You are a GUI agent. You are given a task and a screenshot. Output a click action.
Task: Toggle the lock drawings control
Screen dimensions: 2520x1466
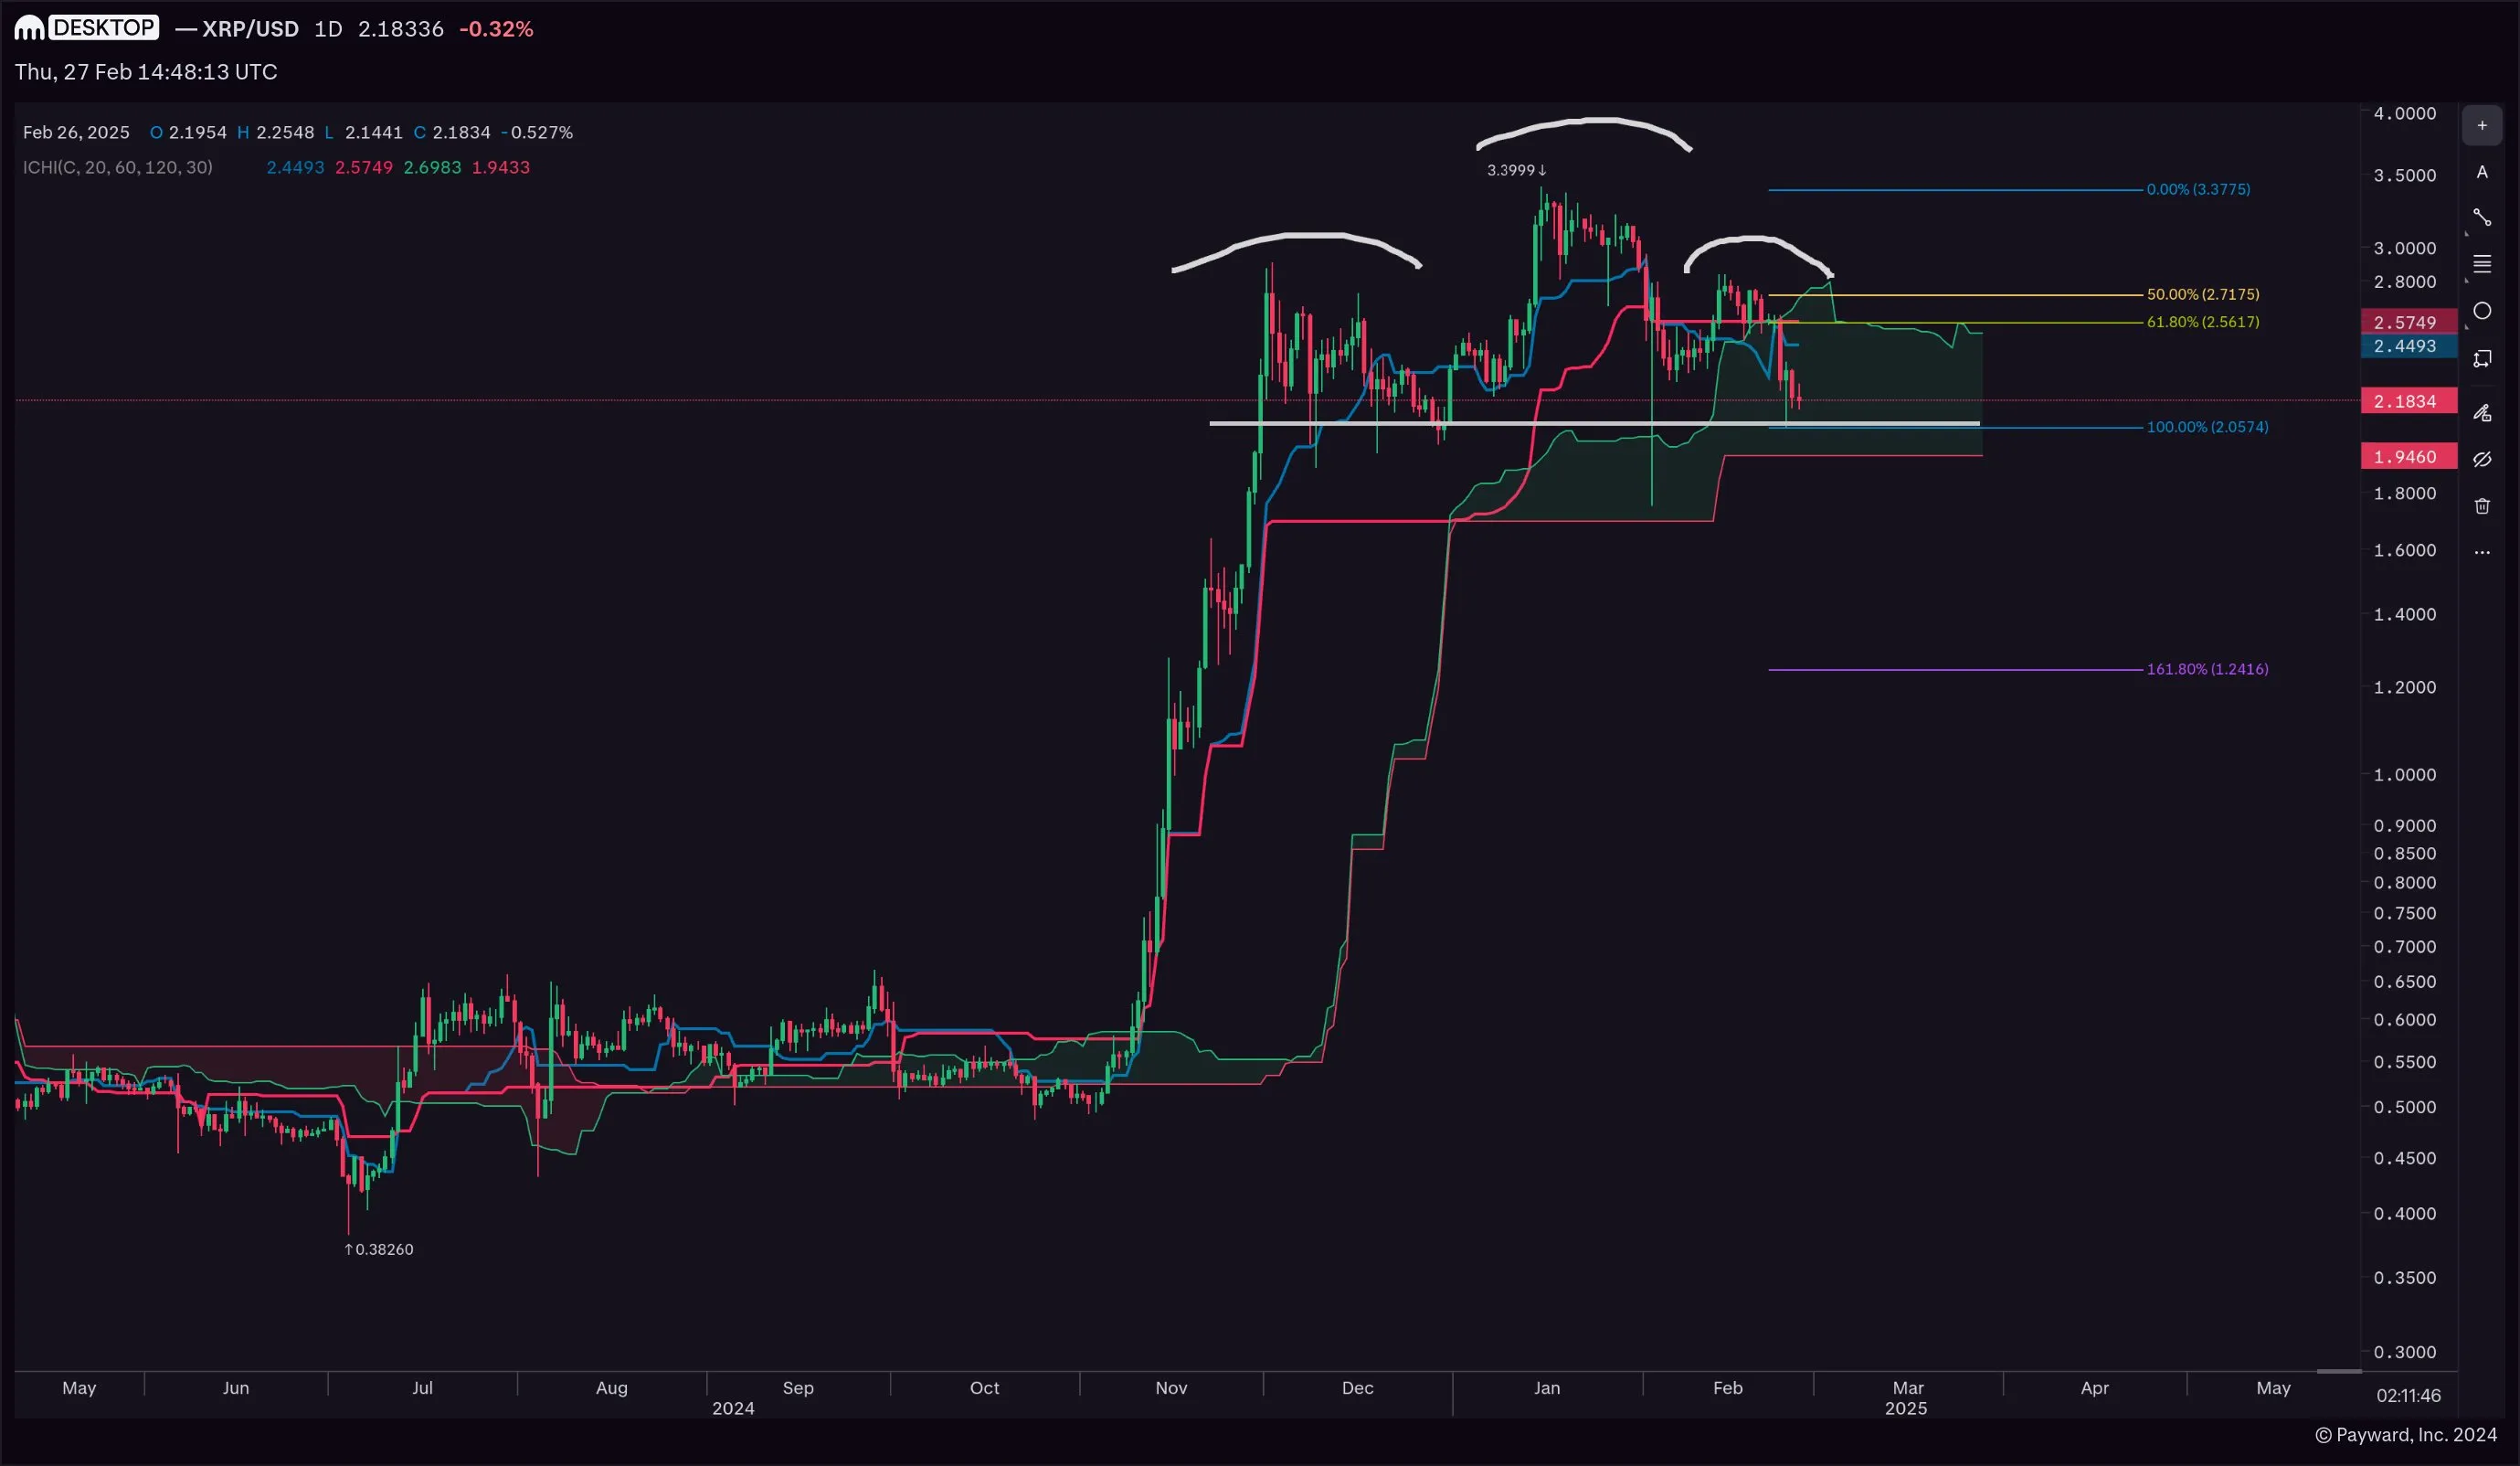[2483, 412]
